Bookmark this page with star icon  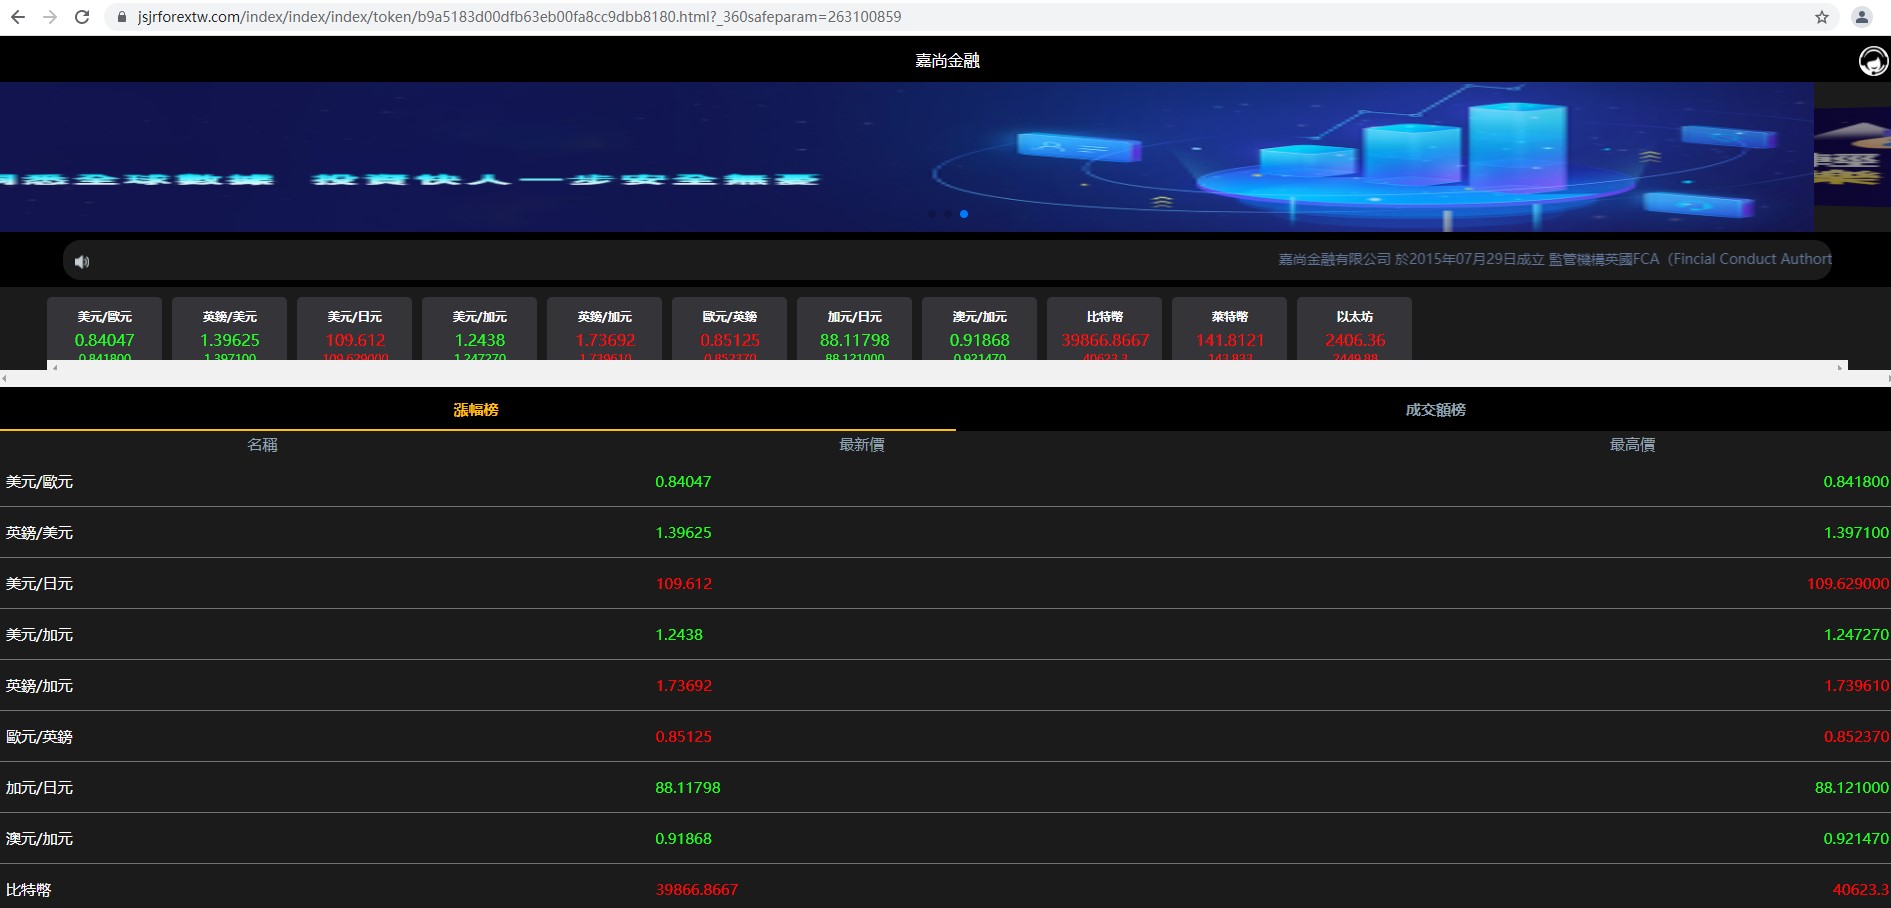1821,17
